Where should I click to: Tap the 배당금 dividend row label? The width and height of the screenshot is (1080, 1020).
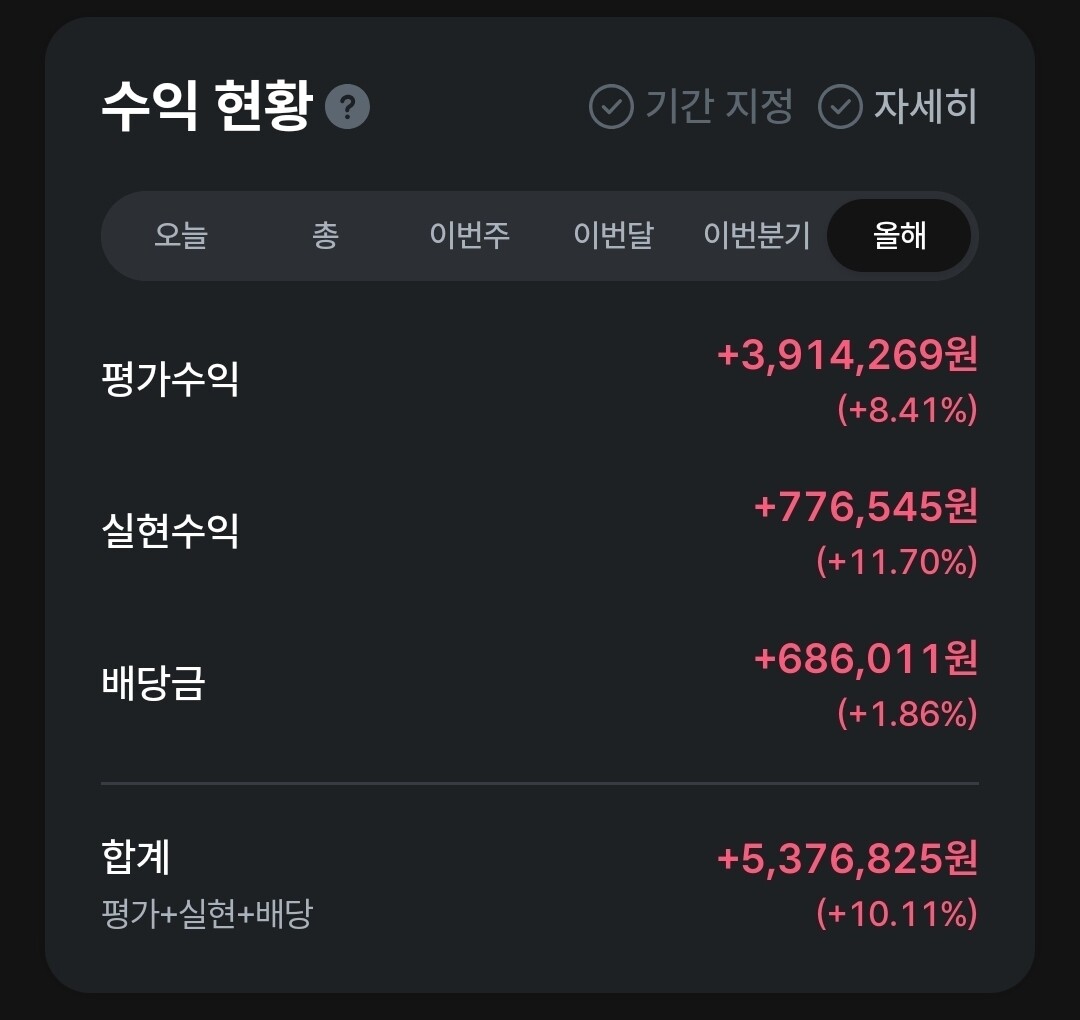coord(154,683)
